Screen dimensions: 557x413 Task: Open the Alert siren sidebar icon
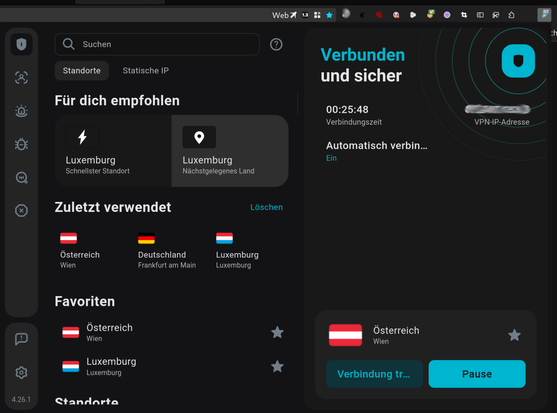tap(21, 111)
